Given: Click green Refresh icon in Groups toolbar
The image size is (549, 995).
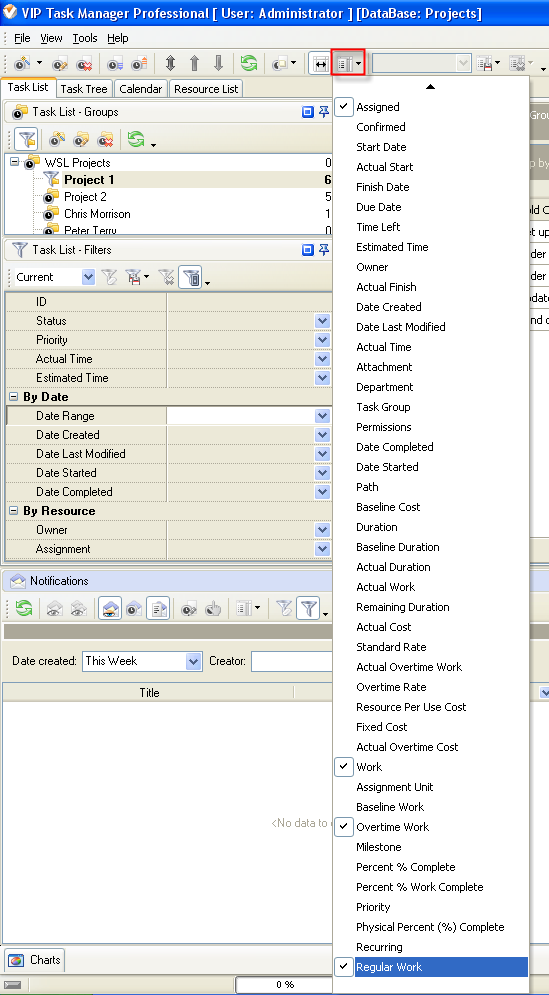Looking at the screenshot, I should click(136, 139).
